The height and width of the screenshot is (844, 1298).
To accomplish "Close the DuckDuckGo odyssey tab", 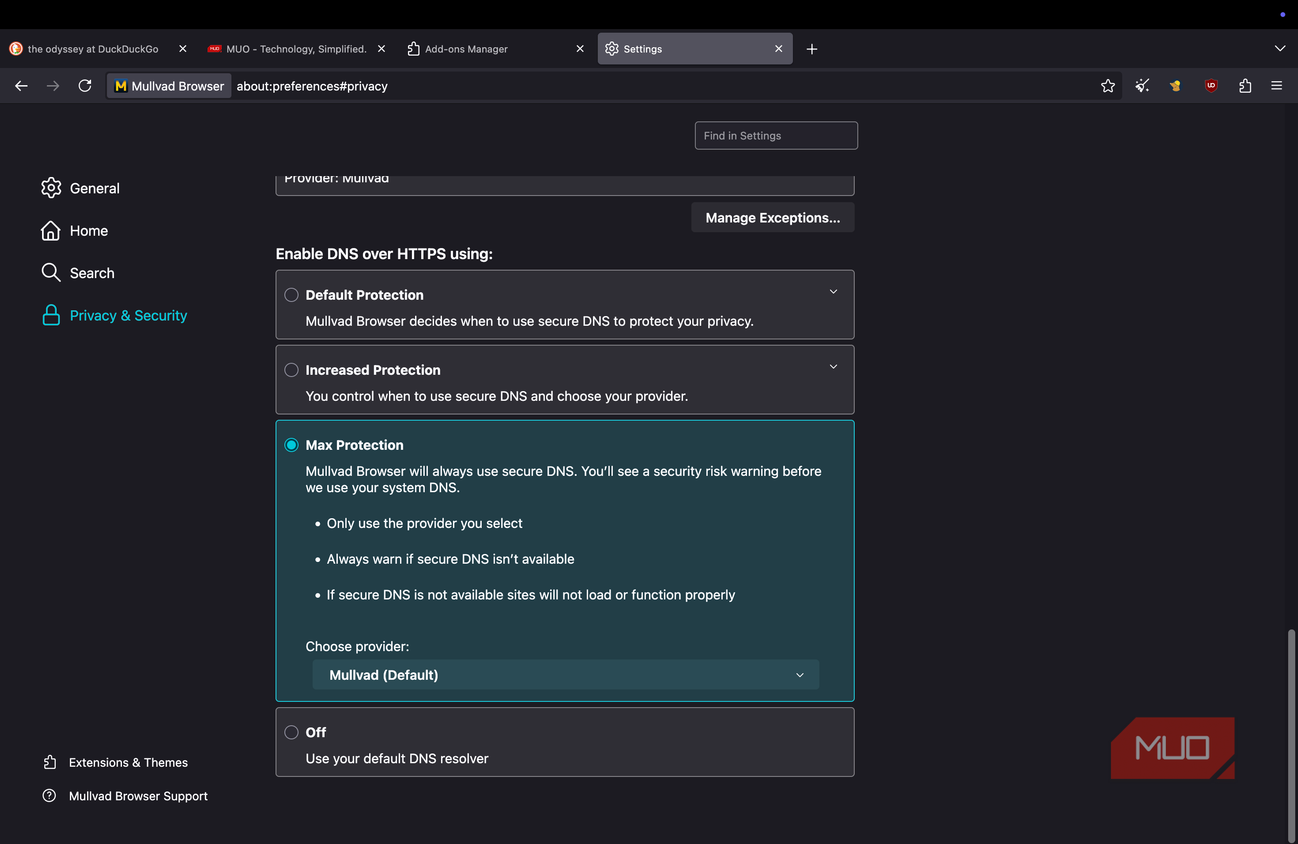I will [x=182, y=49].
